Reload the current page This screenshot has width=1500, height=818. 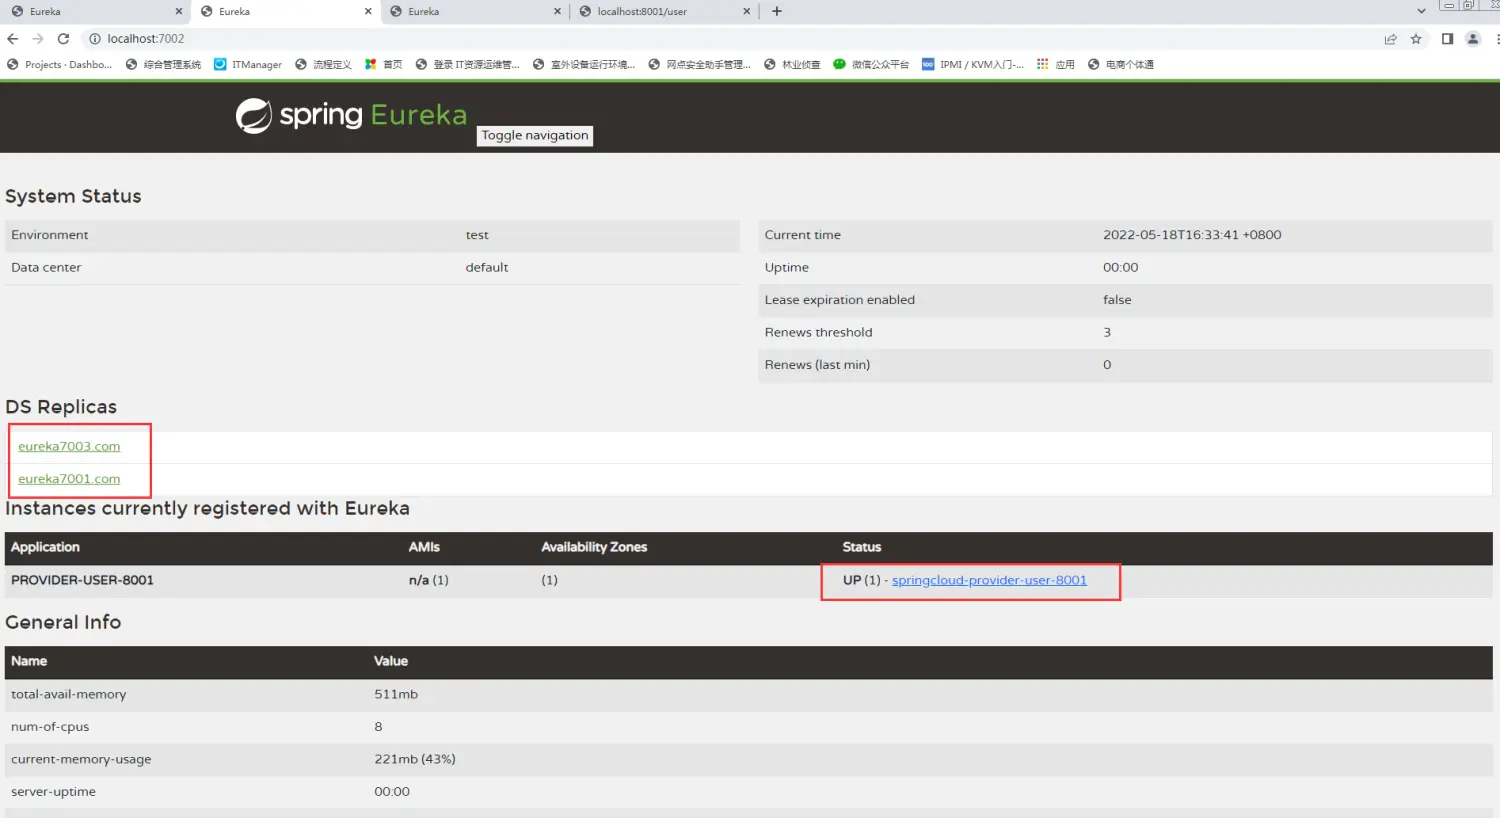click(63, 39)
